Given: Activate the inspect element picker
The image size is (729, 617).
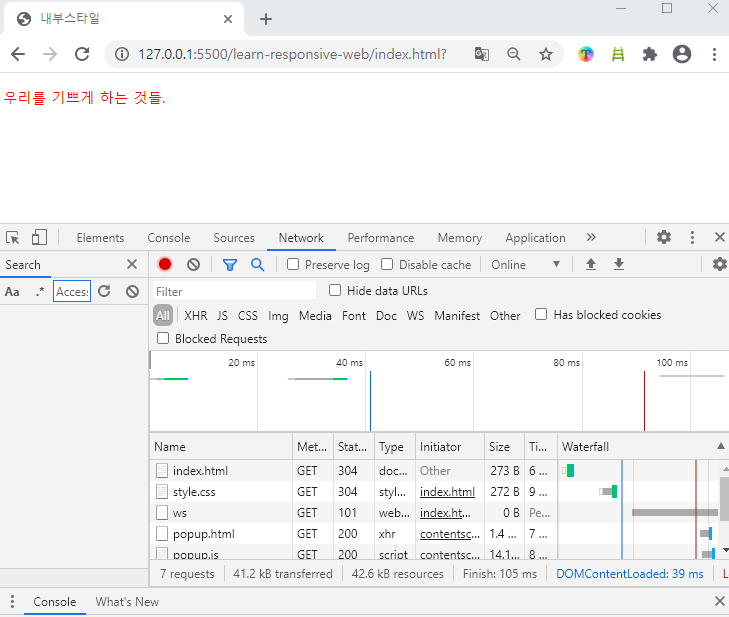Looking at the screenshot, I should [13, 238].
